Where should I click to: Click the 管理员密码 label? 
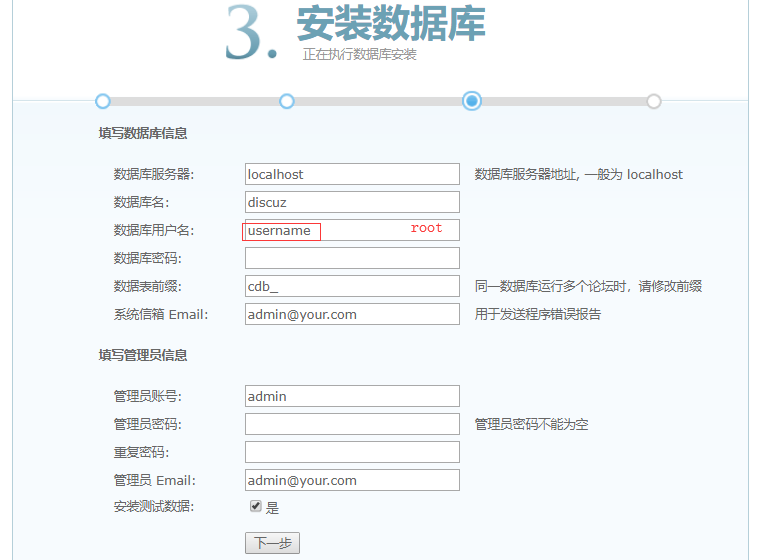click(147, 424)
